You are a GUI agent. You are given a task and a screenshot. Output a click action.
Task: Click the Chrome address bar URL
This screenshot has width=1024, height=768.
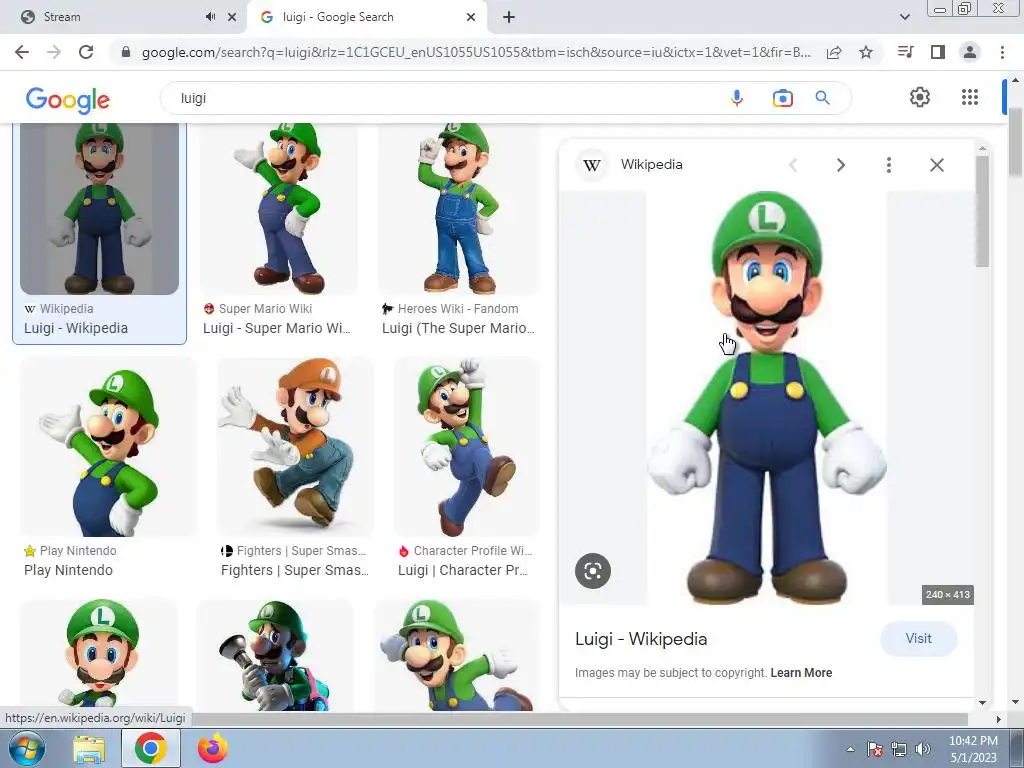(x=476, y=52)
